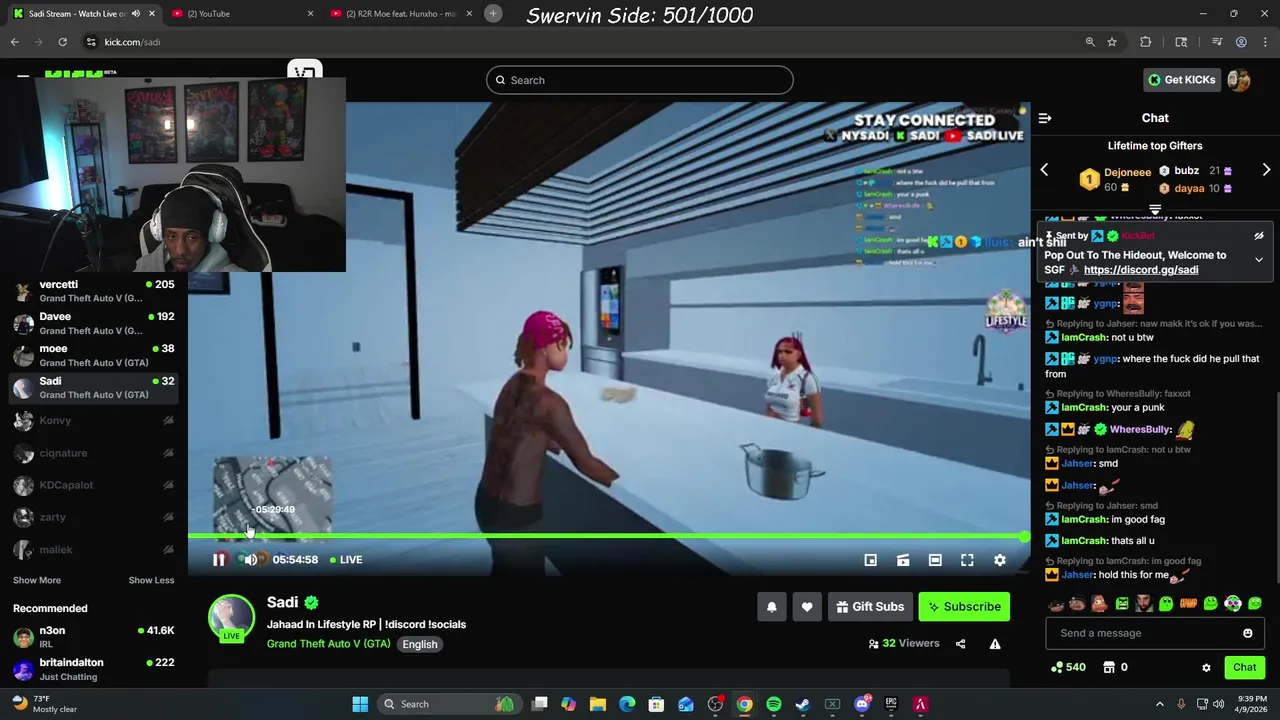
Task: Bookmark this page with star icon
Action: pos(1112,42)
